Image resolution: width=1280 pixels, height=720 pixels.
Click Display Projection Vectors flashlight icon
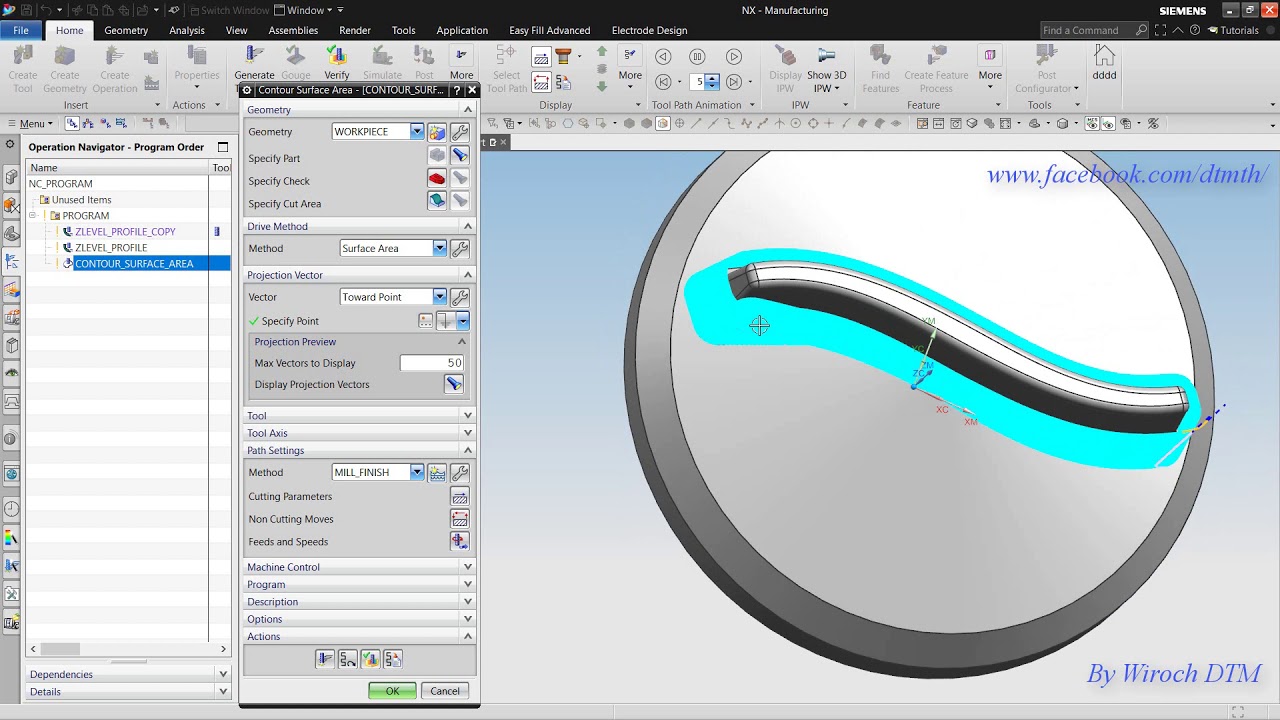click(x=454, y=384)
